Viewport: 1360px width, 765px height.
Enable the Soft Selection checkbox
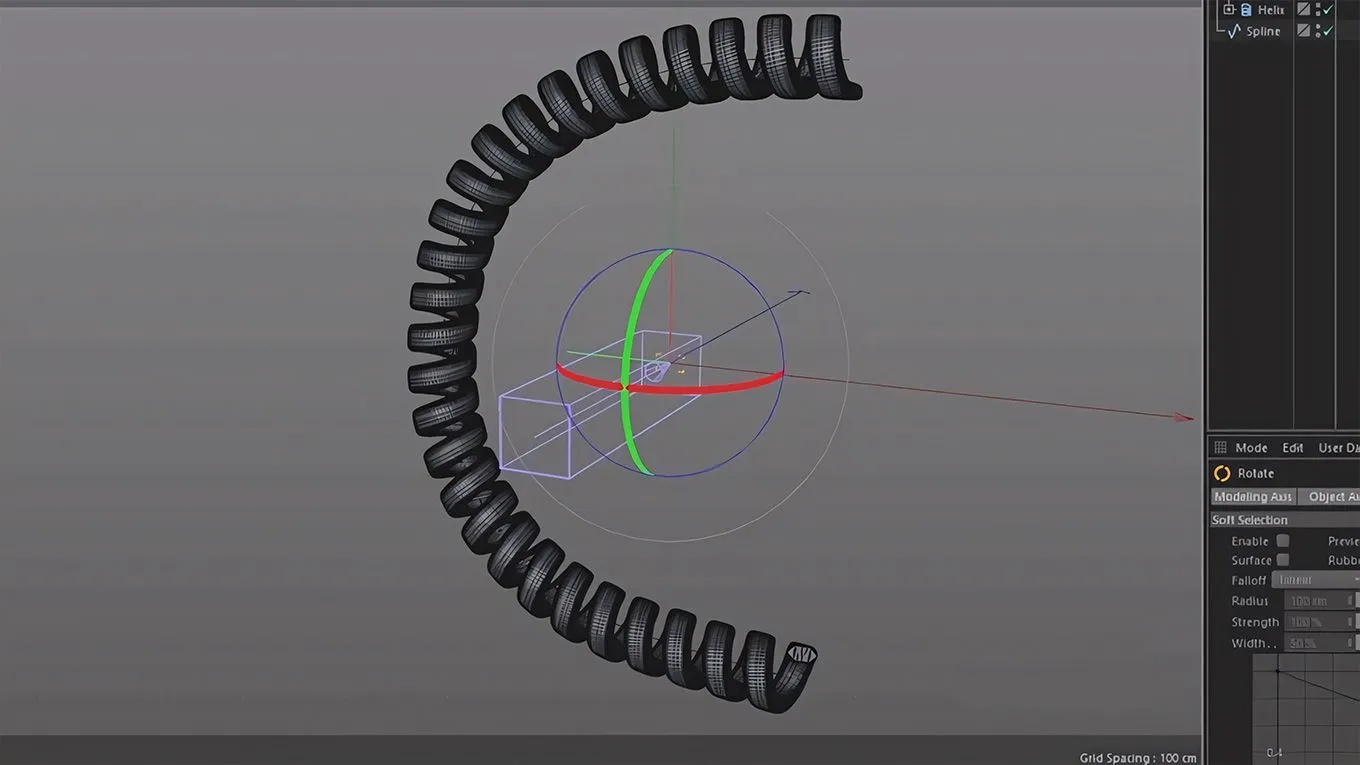click(x=1282, y=541)
